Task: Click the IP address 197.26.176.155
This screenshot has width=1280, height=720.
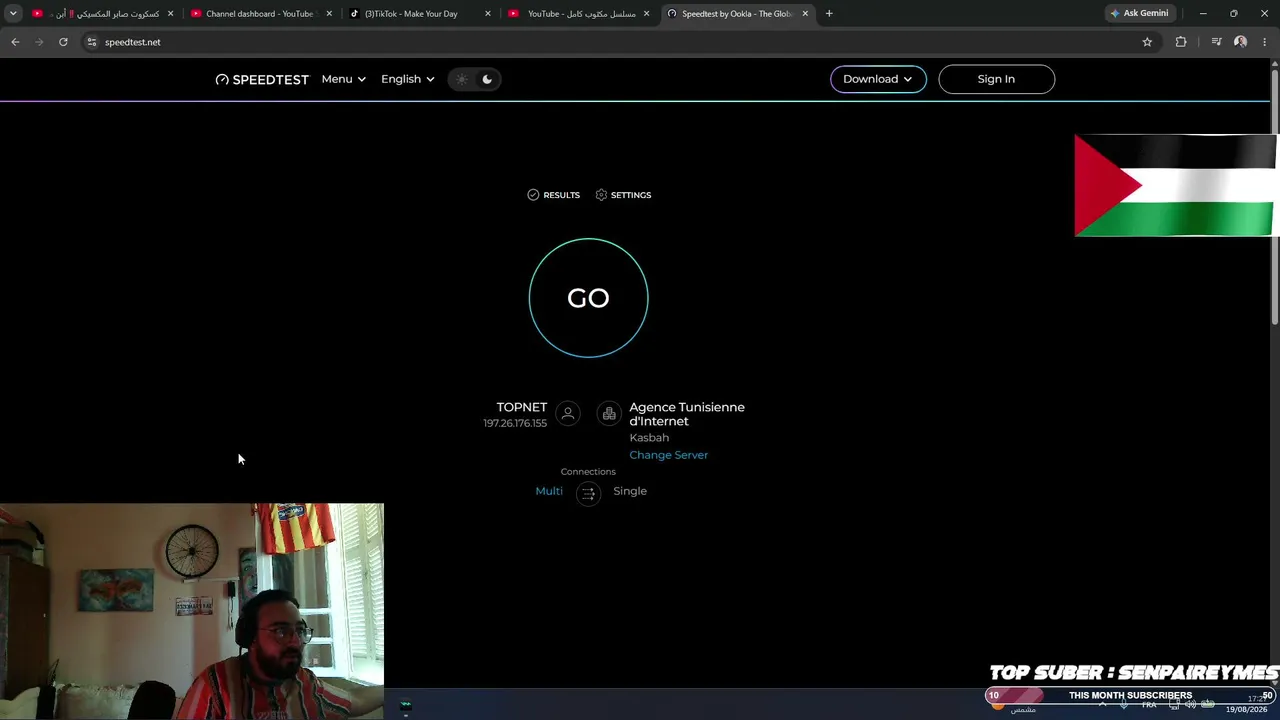Action: coord(515,423)
